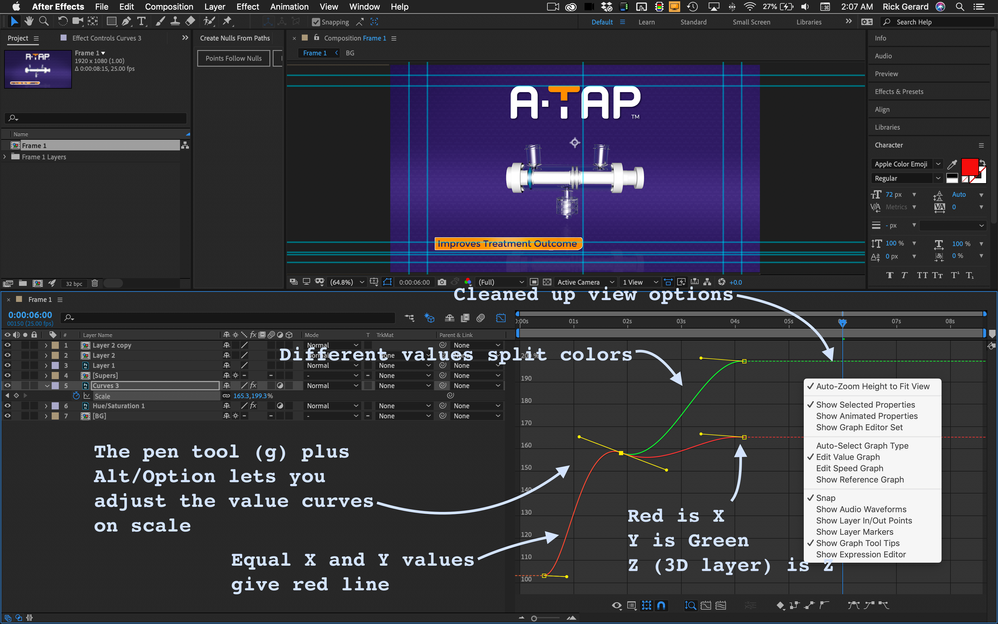Screen dimensions: 998x624
Task: Take a snapshot with the camera icon
Action: (442, 283)
